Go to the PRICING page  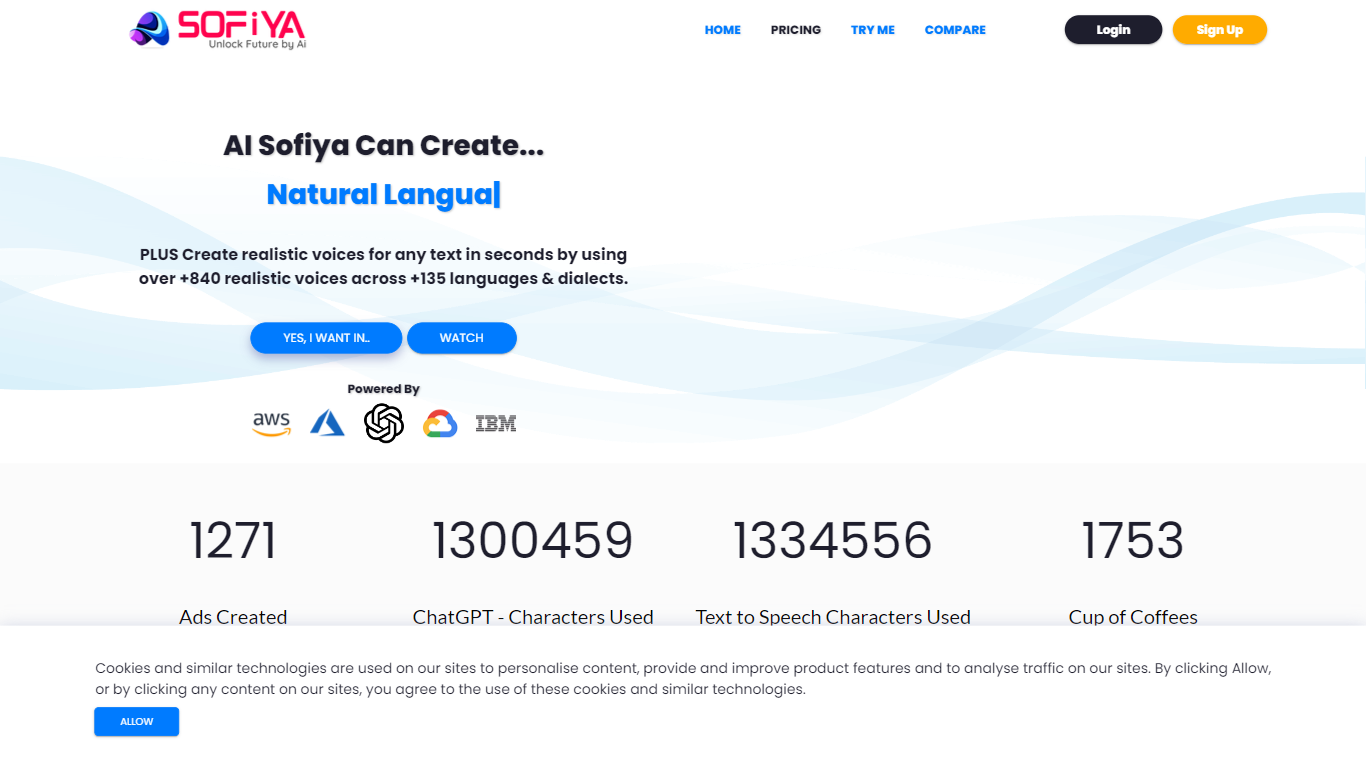pyautogui.click(x=796, y=30)
